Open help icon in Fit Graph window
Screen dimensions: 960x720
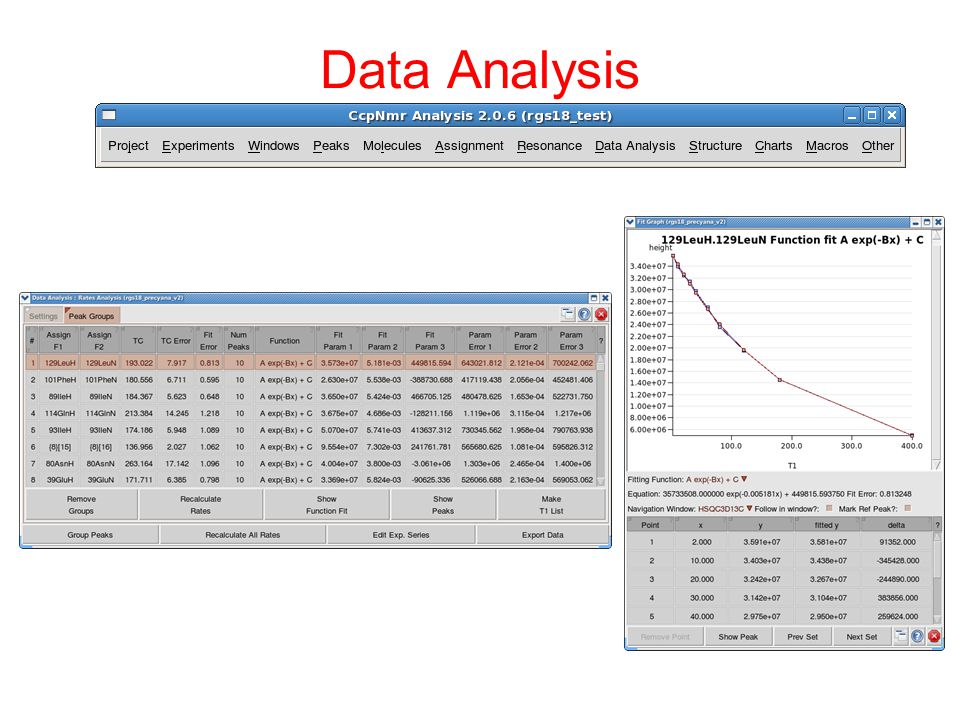[x=917, y=636]
